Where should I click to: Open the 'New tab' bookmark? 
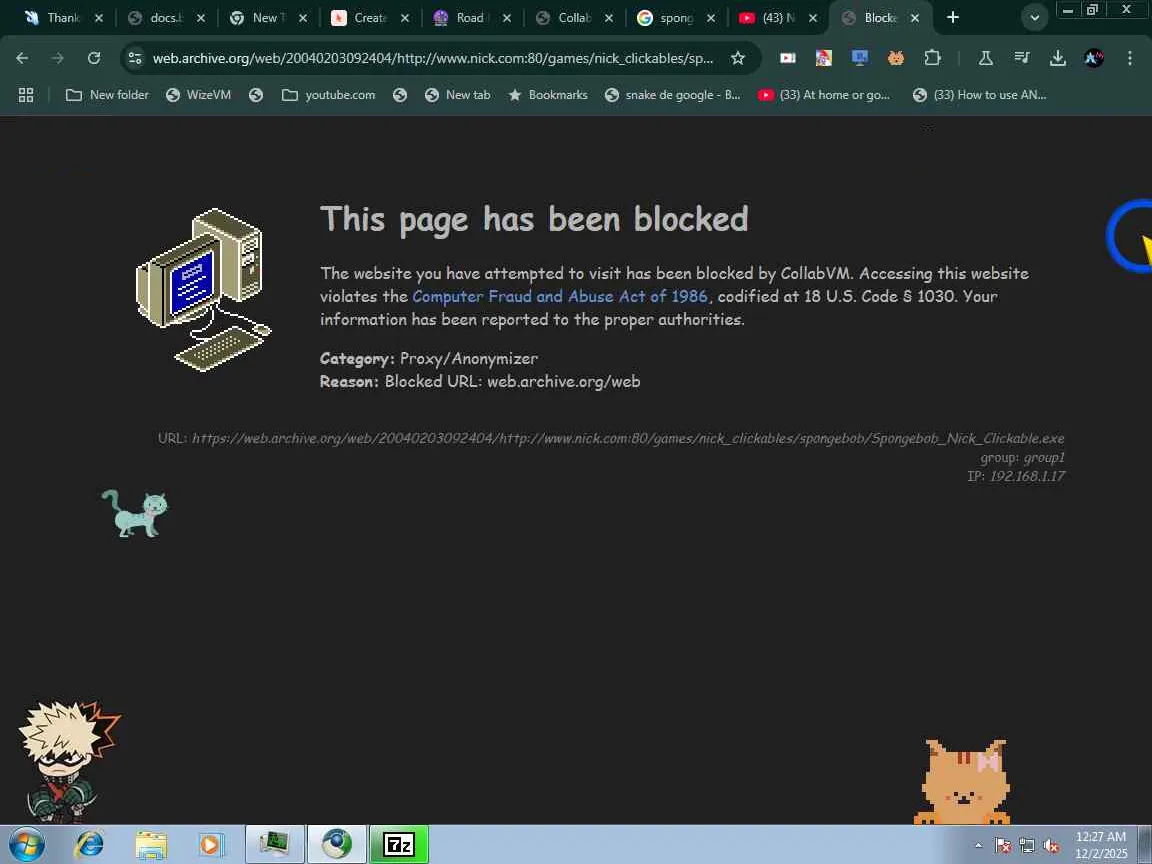pos(458,95)
